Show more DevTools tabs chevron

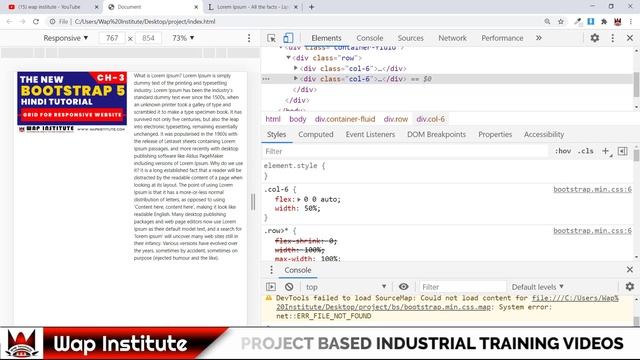click(539, 38)
